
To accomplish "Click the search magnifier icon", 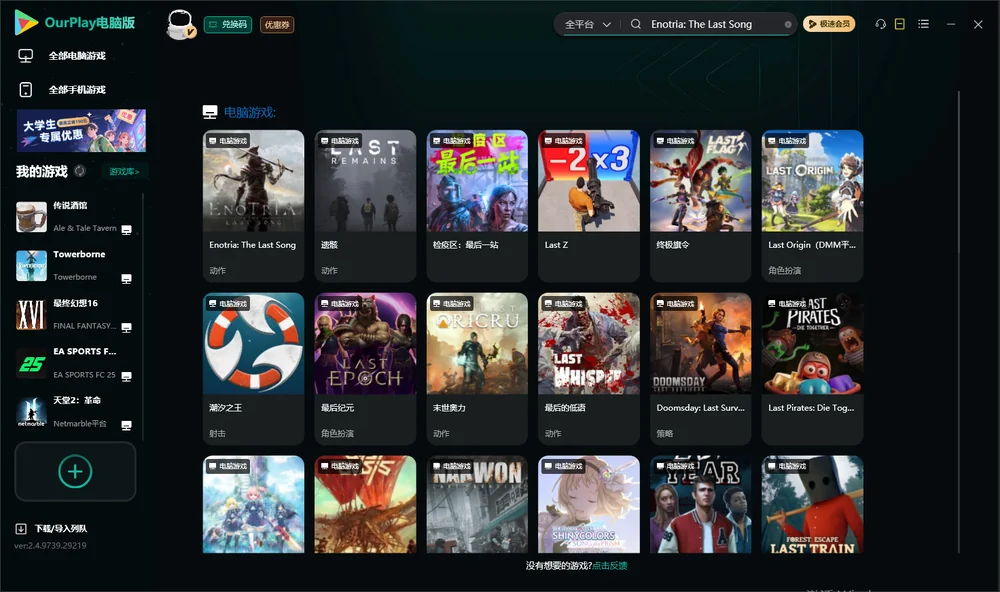I will (636, 24).
